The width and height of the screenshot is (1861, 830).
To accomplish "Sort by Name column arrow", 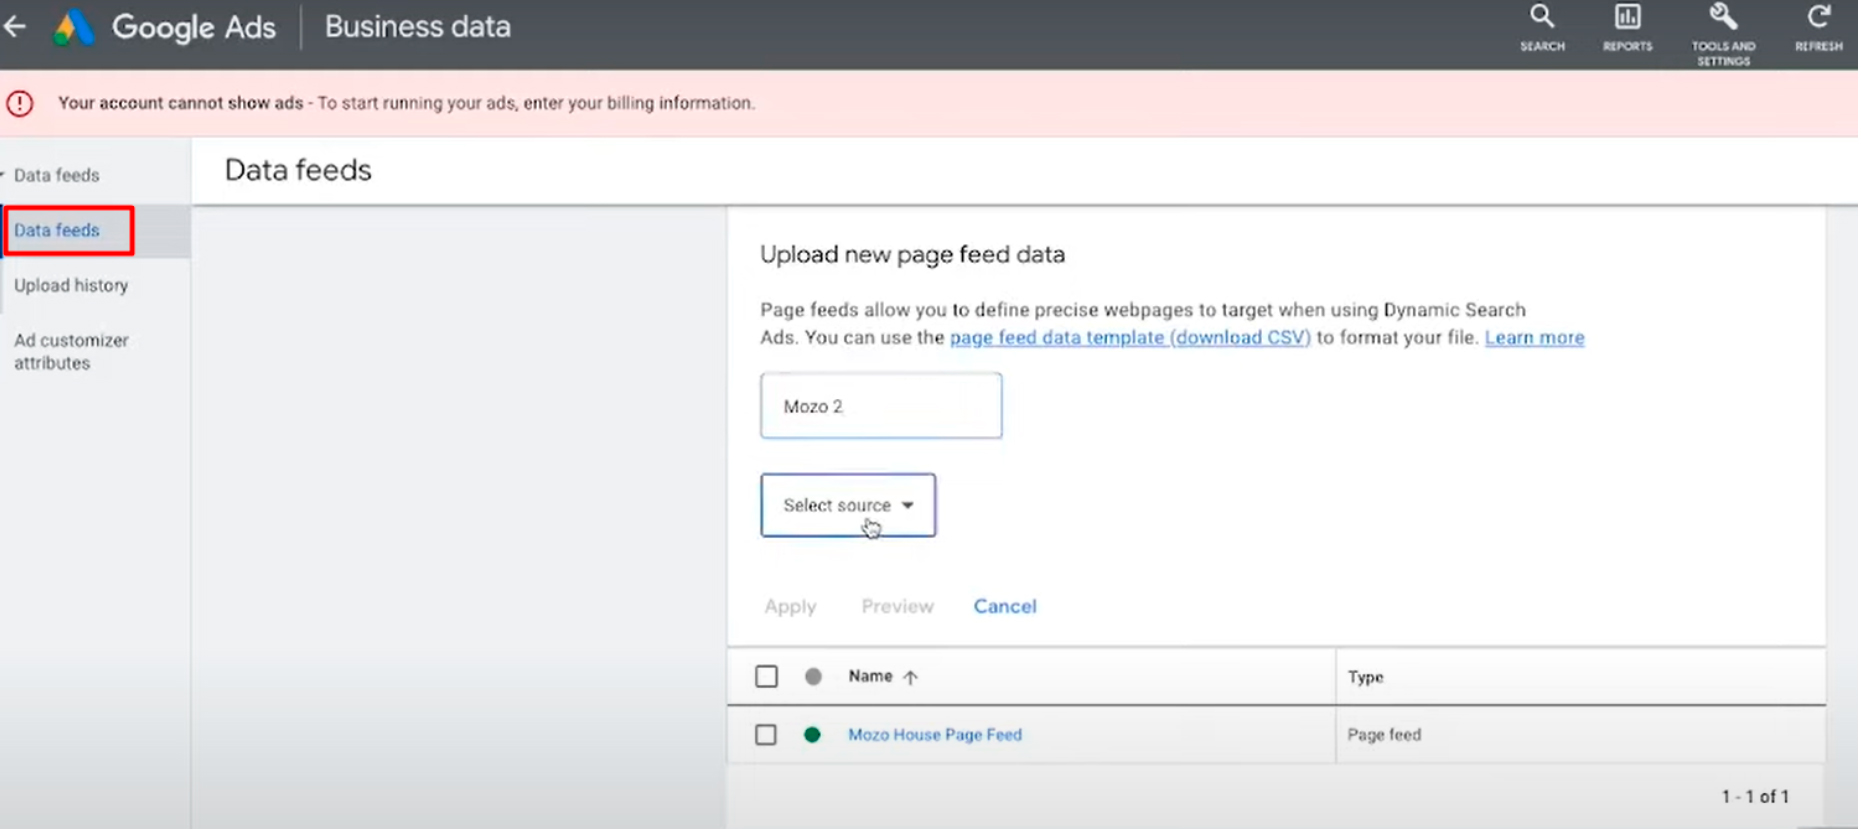I will click(x=911, y=678).
